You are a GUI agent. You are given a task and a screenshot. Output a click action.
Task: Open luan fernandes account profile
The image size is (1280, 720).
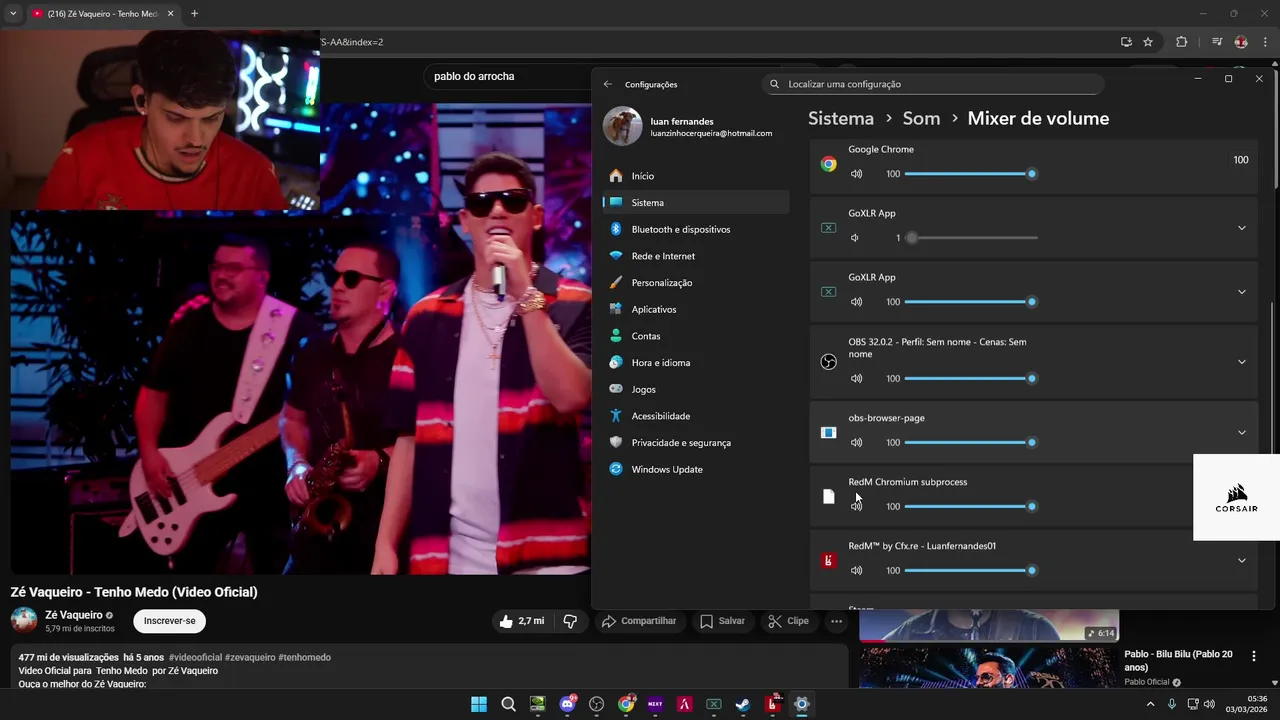[x=690, y=127]
